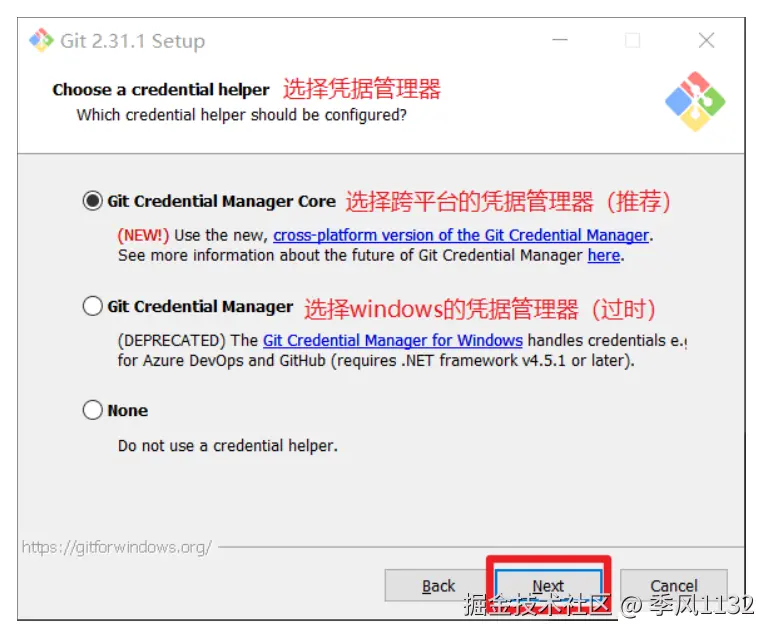Screen dimensions: 774x638
Task: Click the Git icon in the title bar
Action: (41, 40)
